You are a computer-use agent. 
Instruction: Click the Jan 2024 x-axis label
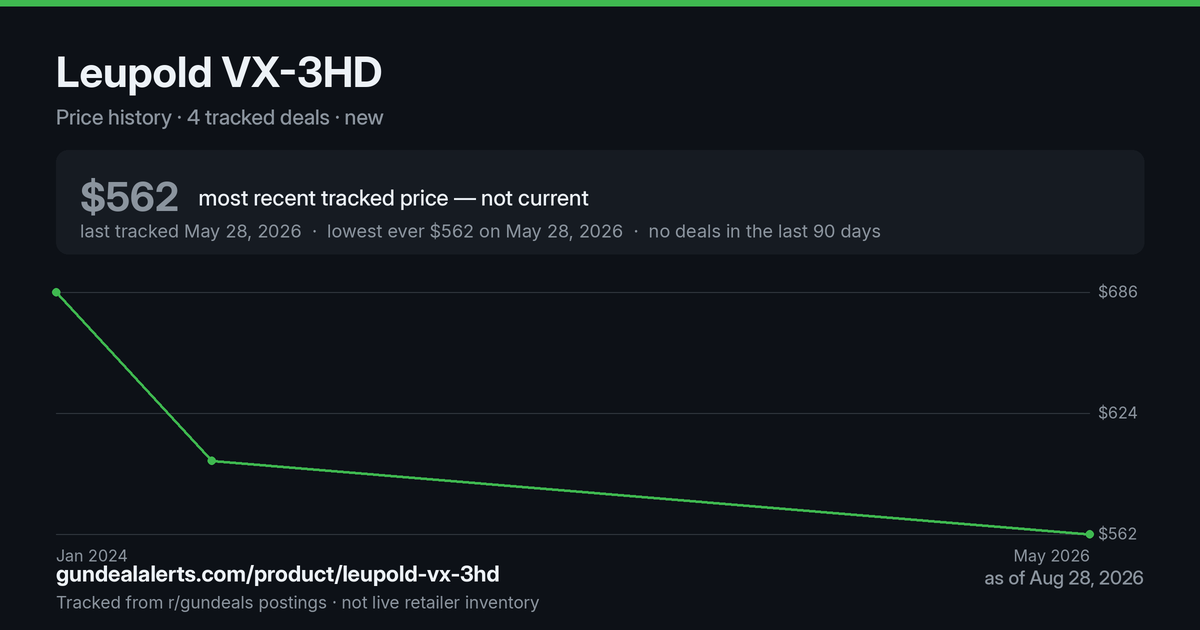coord(92,555)
